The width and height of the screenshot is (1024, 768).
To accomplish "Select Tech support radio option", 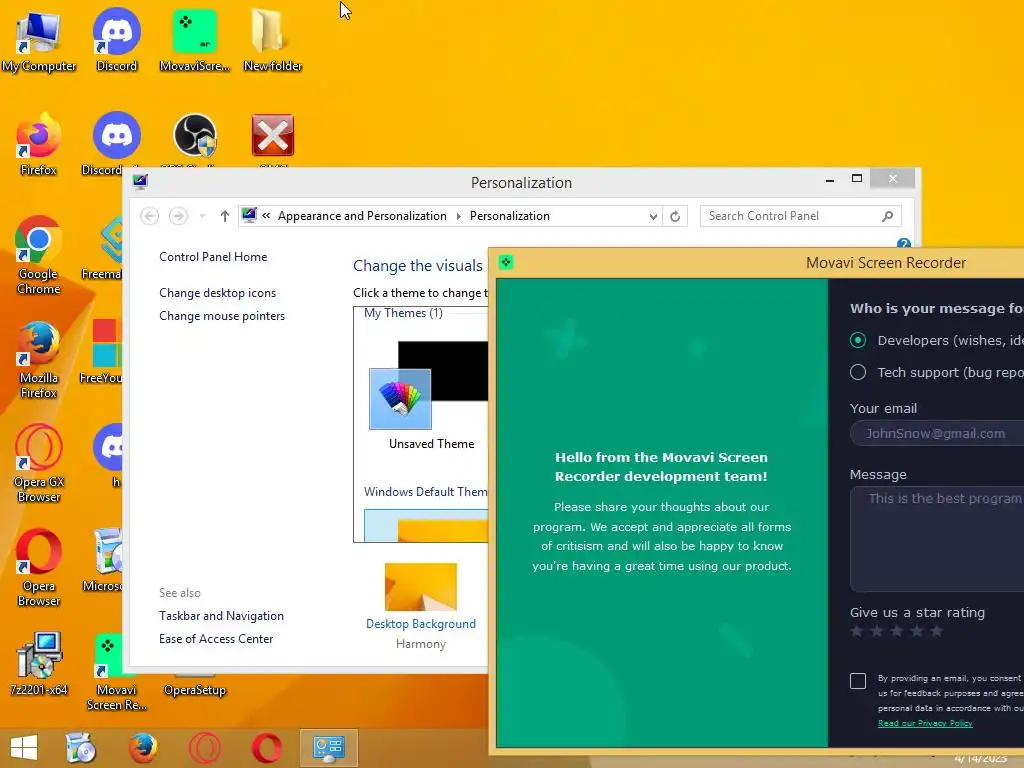I will tap(857, 372).
